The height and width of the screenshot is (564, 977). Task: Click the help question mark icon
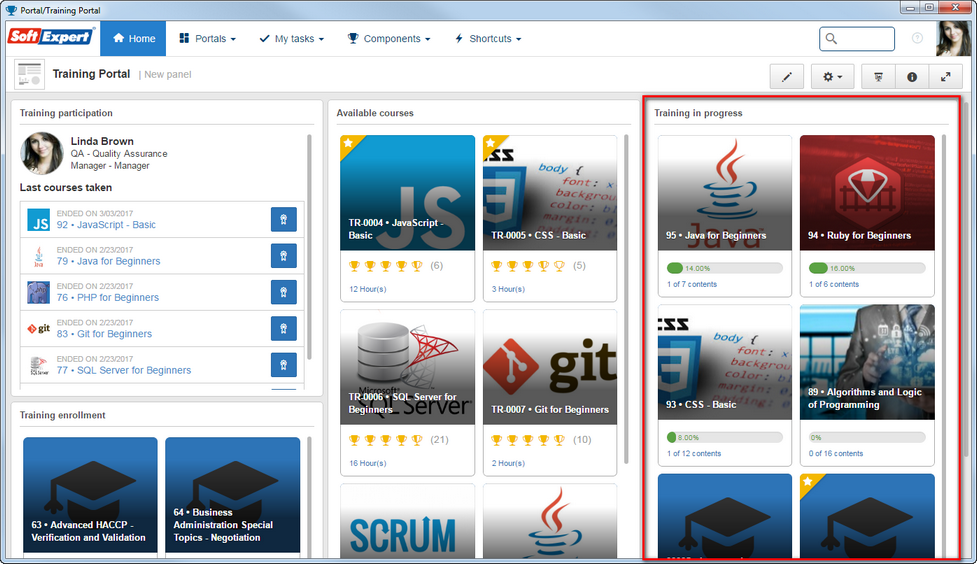click(x=917, y=38)
